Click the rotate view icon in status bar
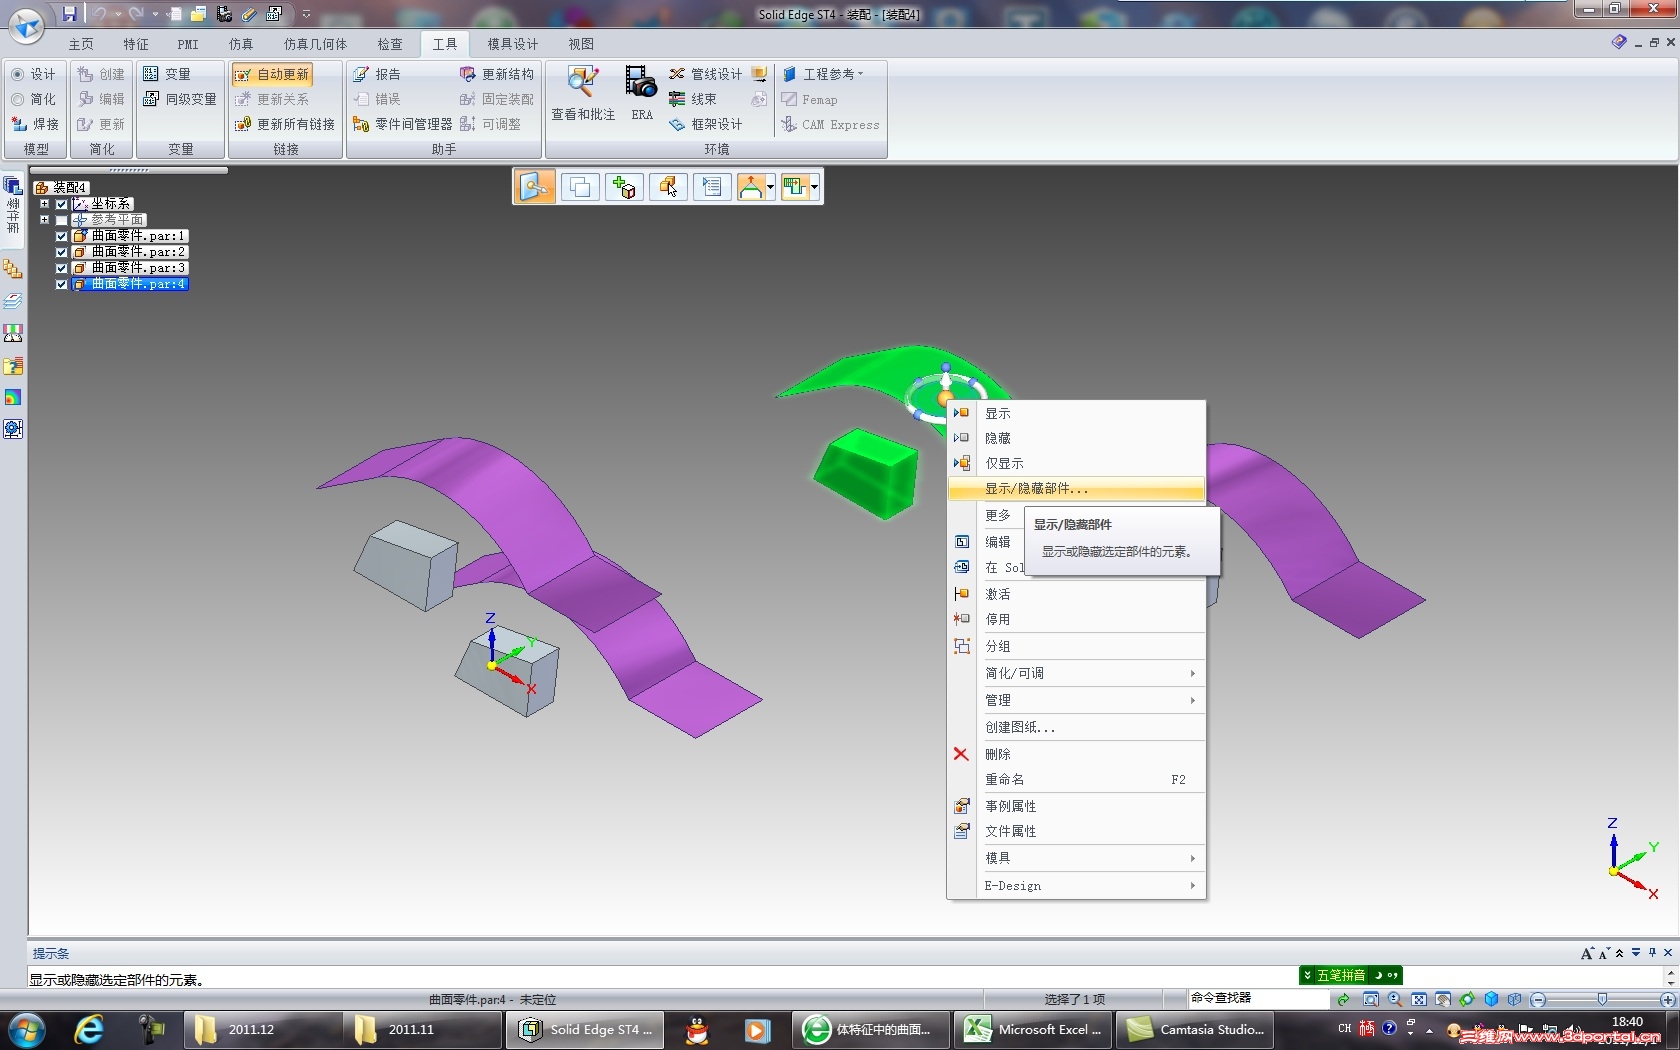Image resolution: width=1680 pixels, height=1050 pixels. click(1467, 999)
